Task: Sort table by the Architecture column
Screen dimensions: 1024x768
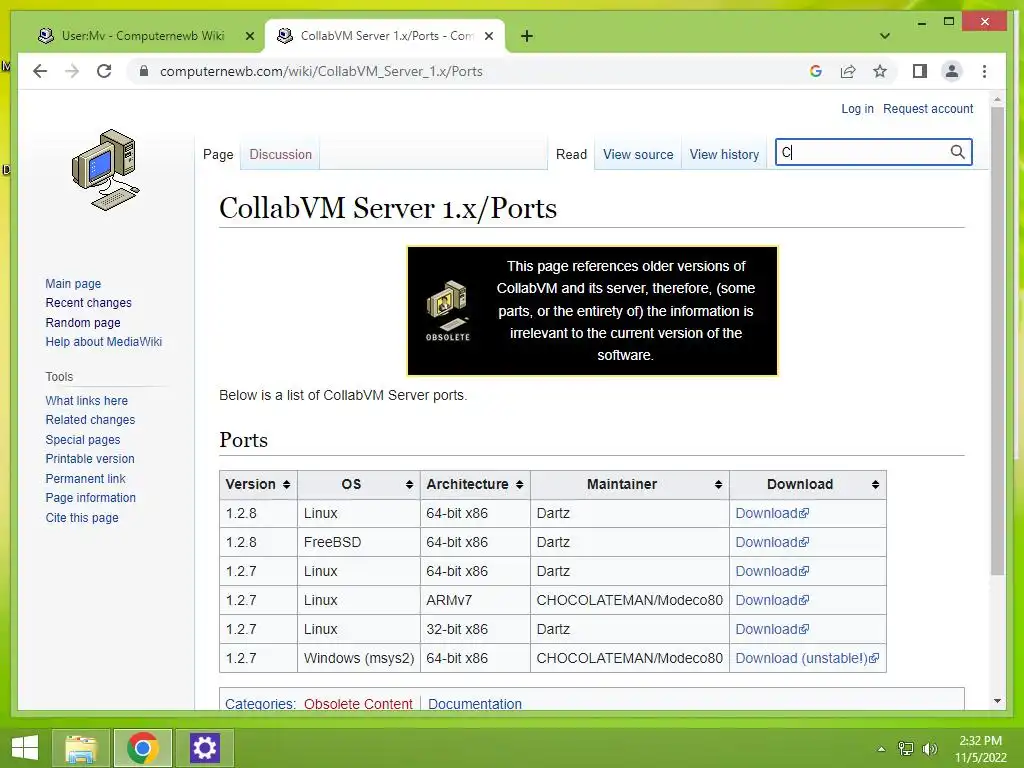Action: [475, 485]
